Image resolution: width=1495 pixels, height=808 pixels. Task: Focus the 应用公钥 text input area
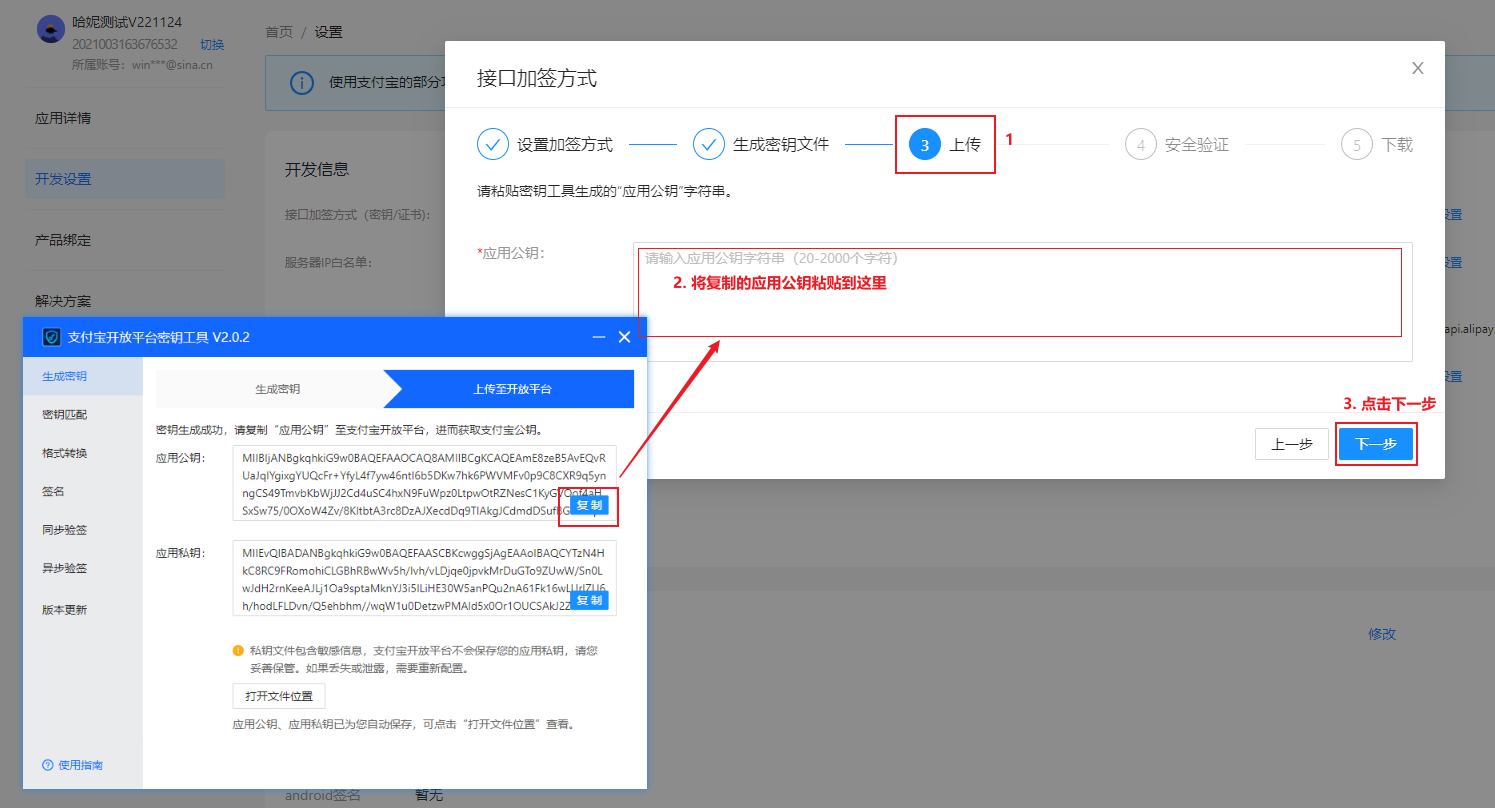[x=1022, y=301]
